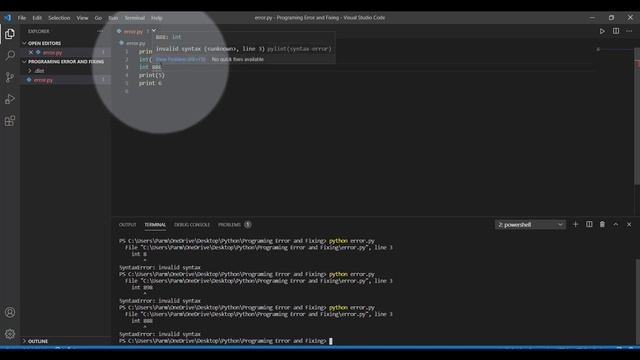Create a new terminal with plus icon
This screenshot has height=360, width=640.
click(x=576, y=224)
